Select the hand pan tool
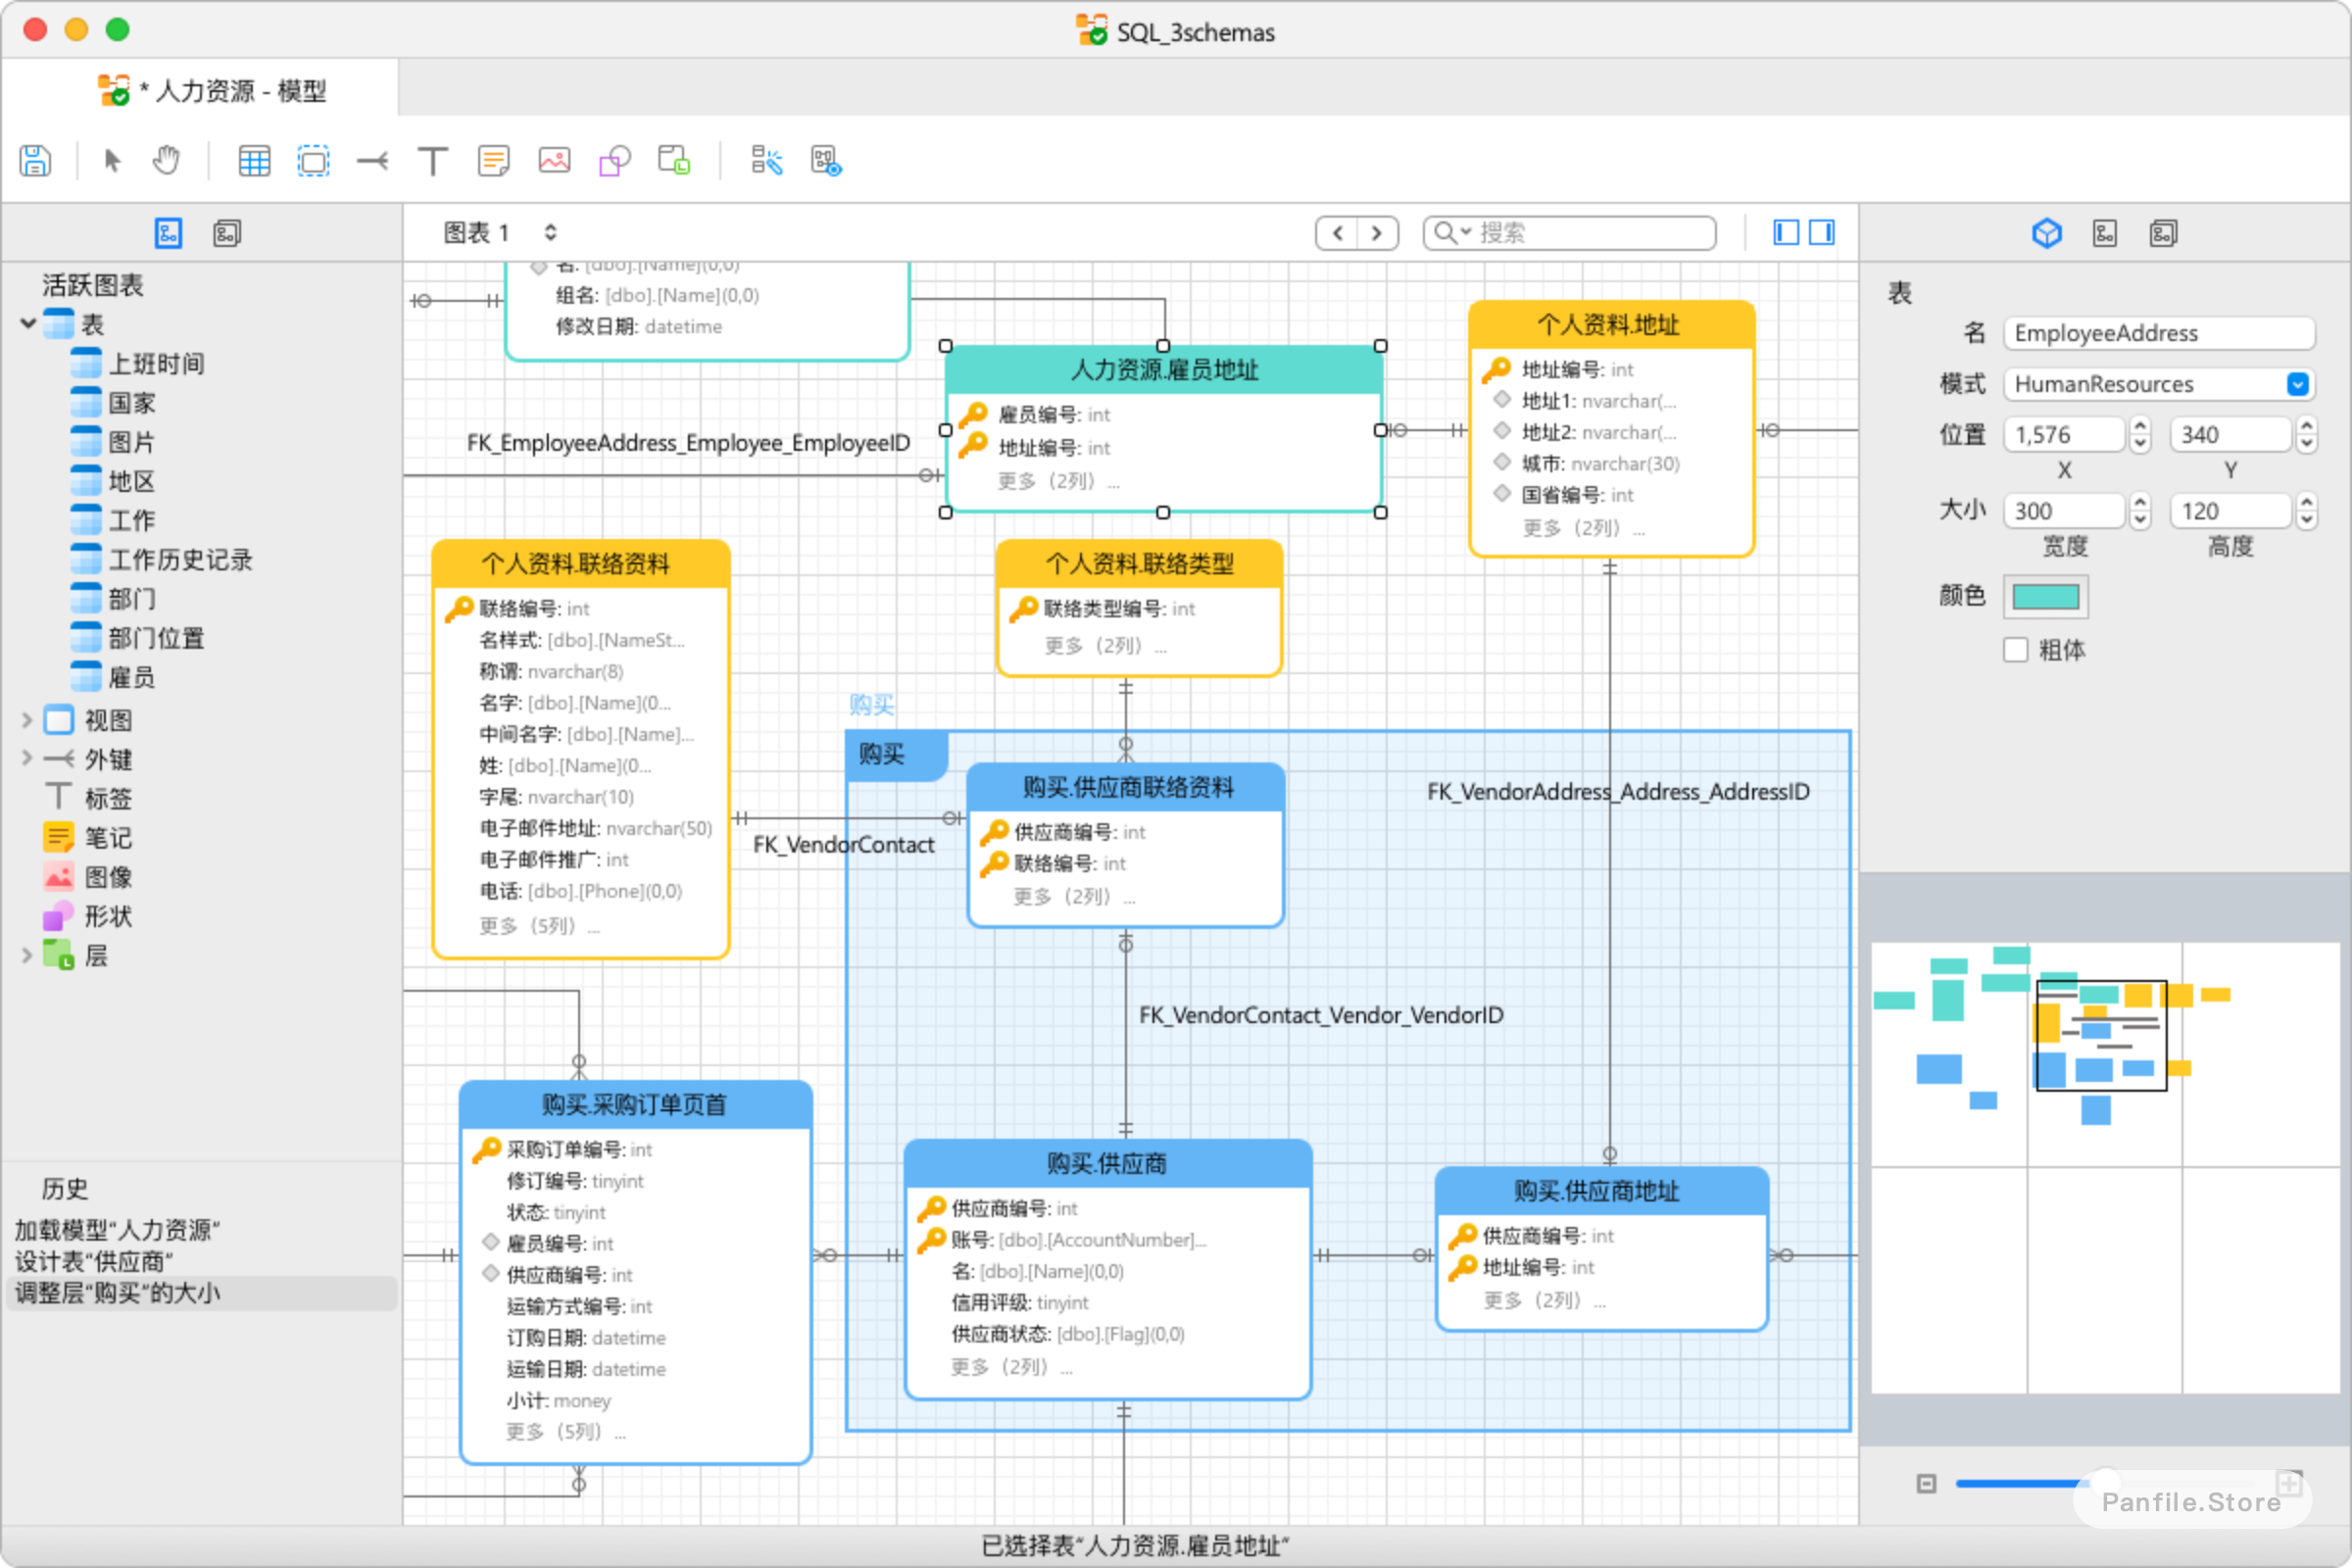The width and height of the screenshot is (2352, 1568). [x=166, y=160]
